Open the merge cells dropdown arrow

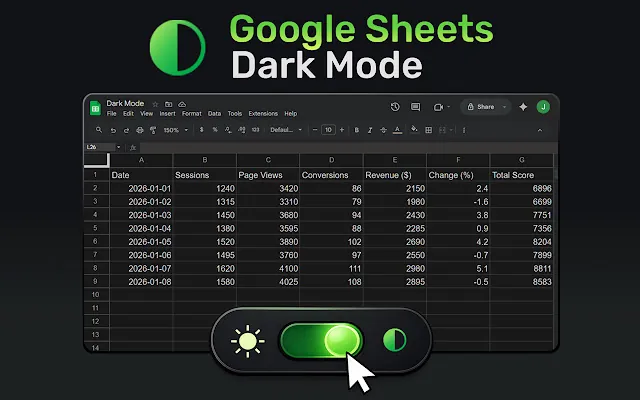click(x=451, y=130)
